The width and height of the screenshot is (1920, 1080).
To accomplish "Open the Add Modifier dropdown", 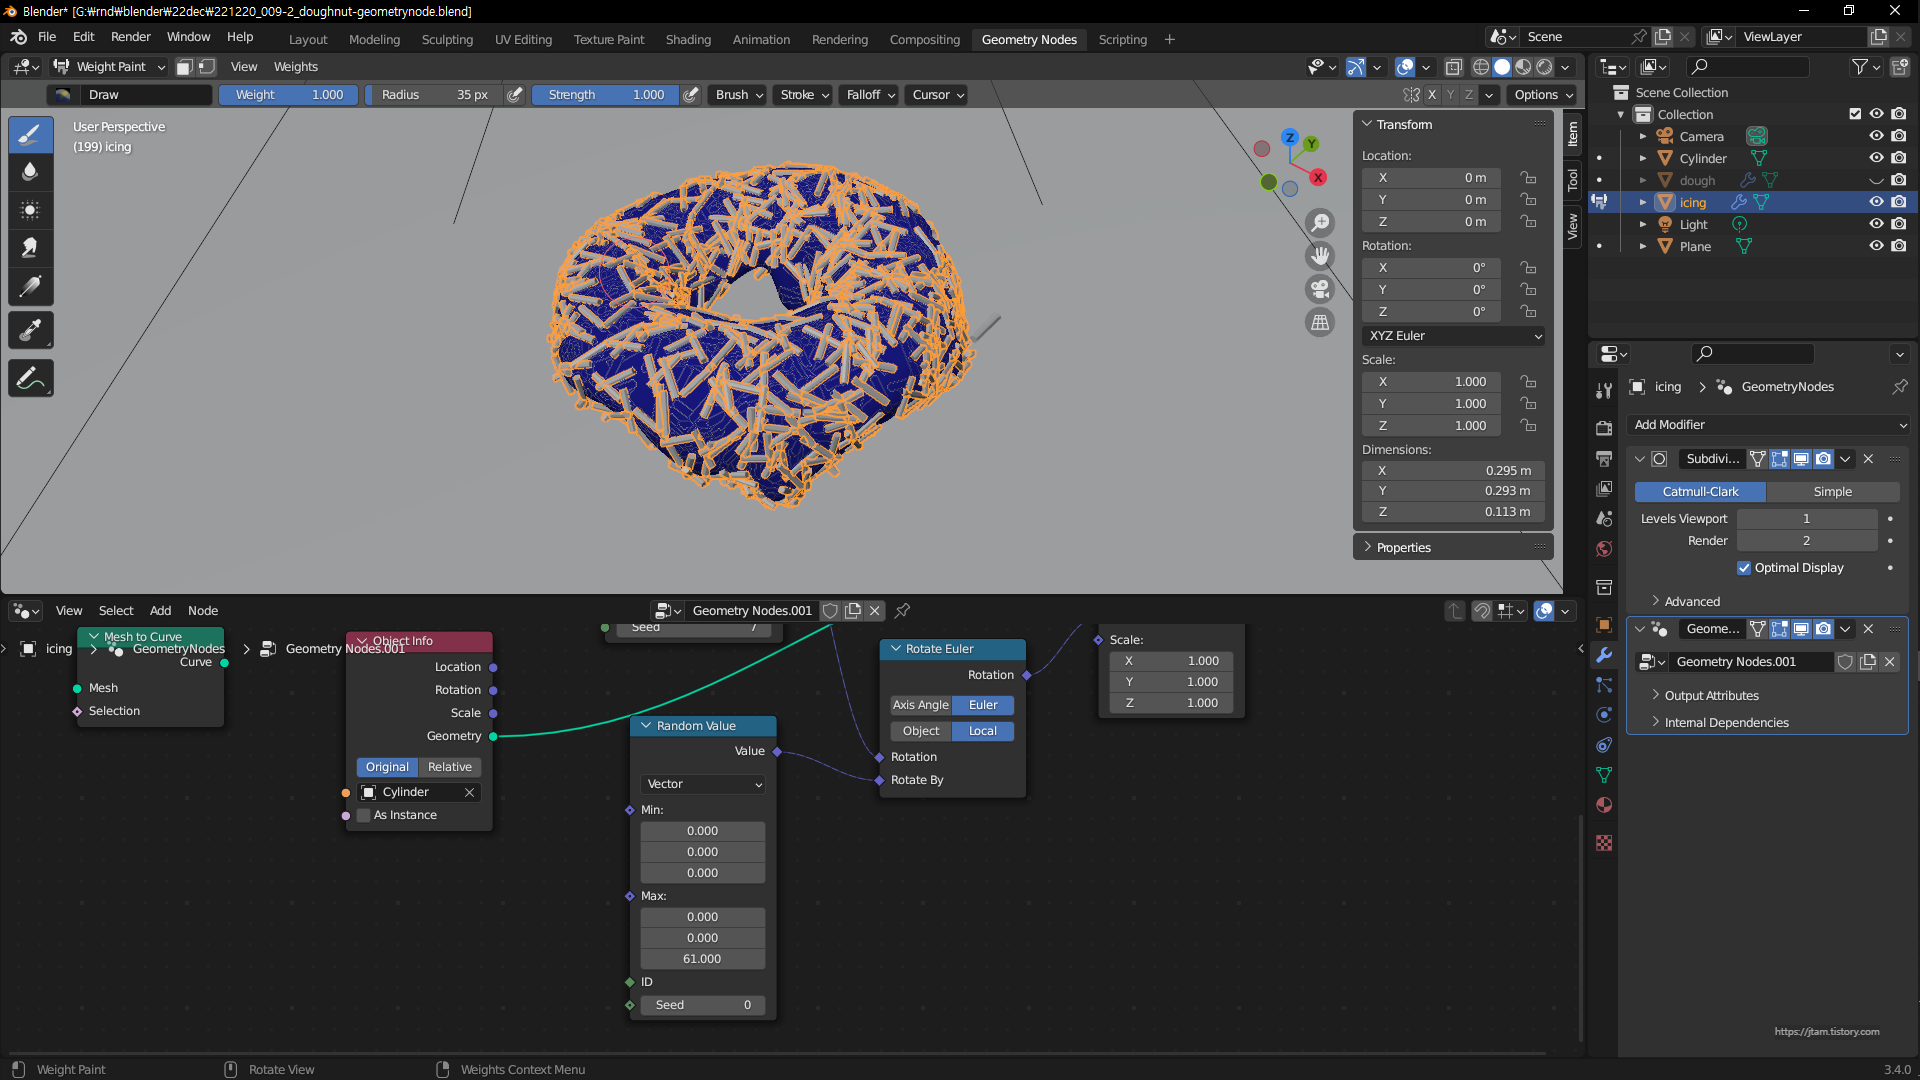I will pos(1768,425).
